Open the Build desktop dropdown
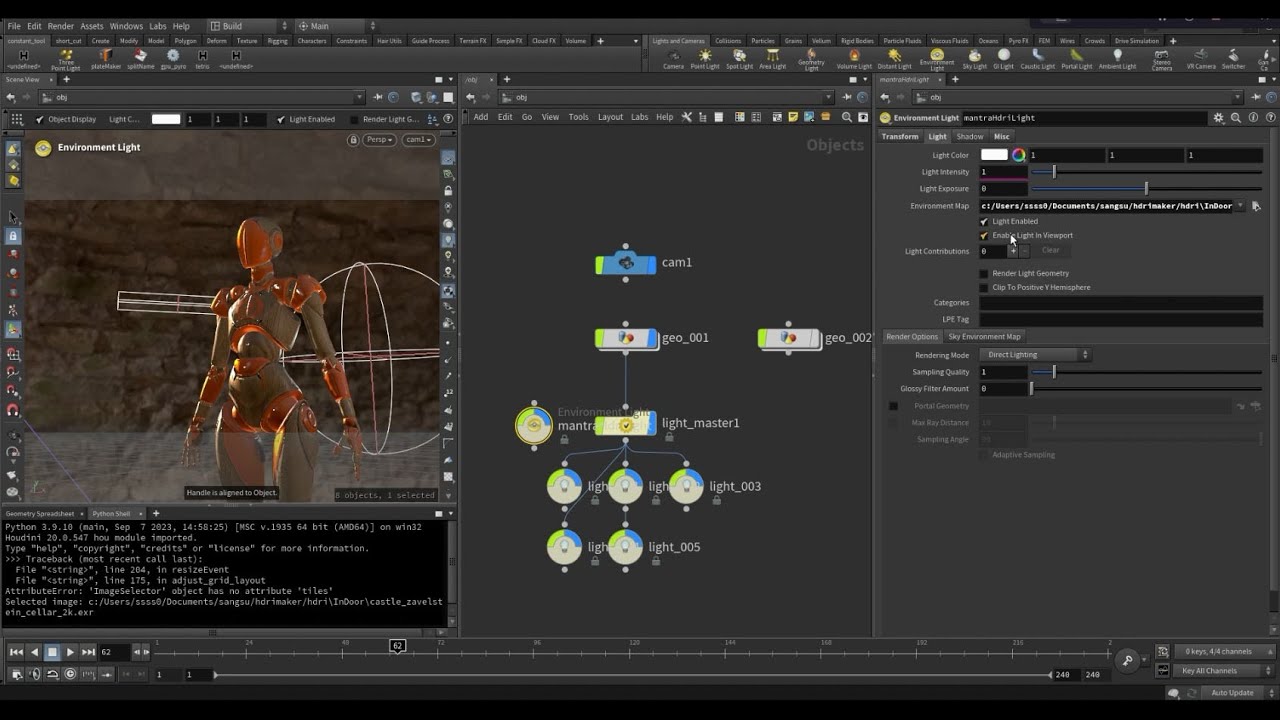This screenshot has width=1280, height=720. coord(246,26)
